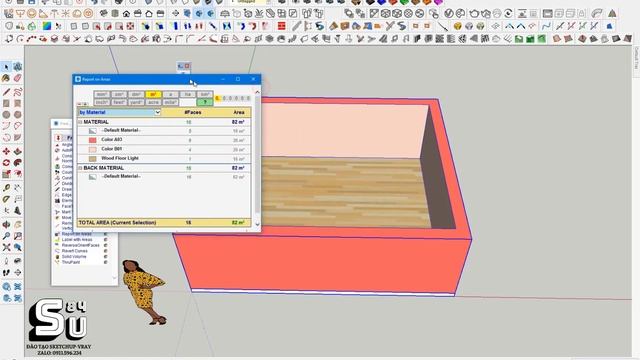The width and height of the screenshot is (640, 360).
Task: Select the highlighted m² unit
Action: click(x=153, y=95)
